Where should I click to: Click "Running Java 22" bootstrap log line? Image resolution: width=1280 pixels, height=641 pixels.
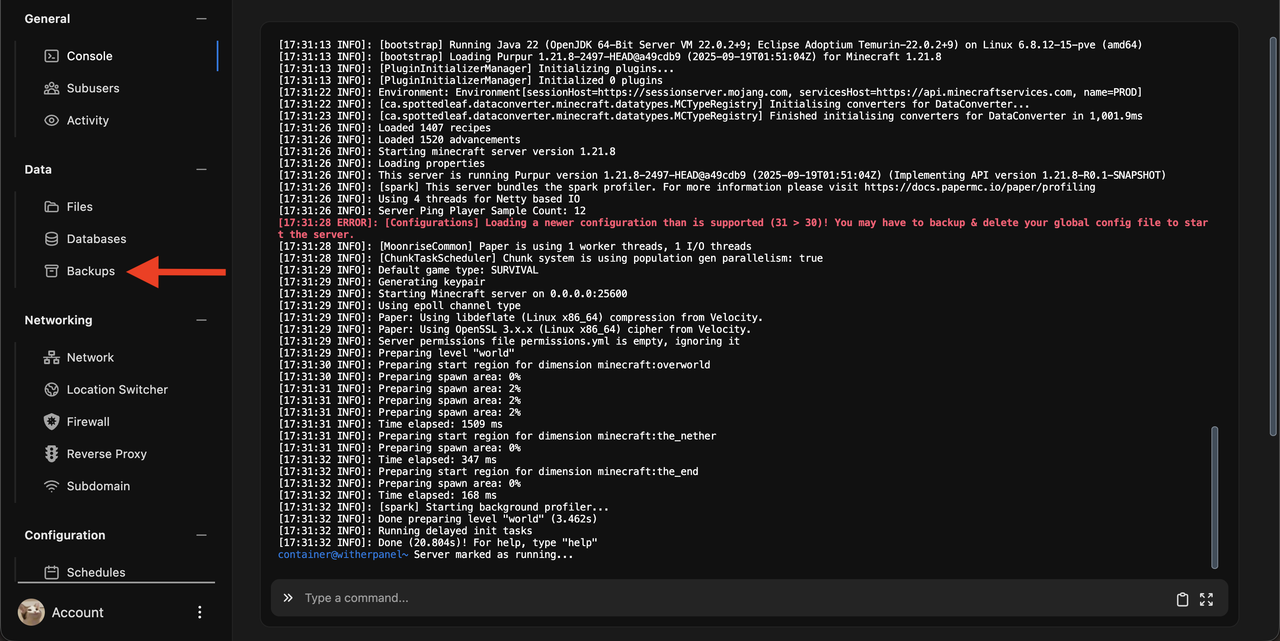click(710, 45)
